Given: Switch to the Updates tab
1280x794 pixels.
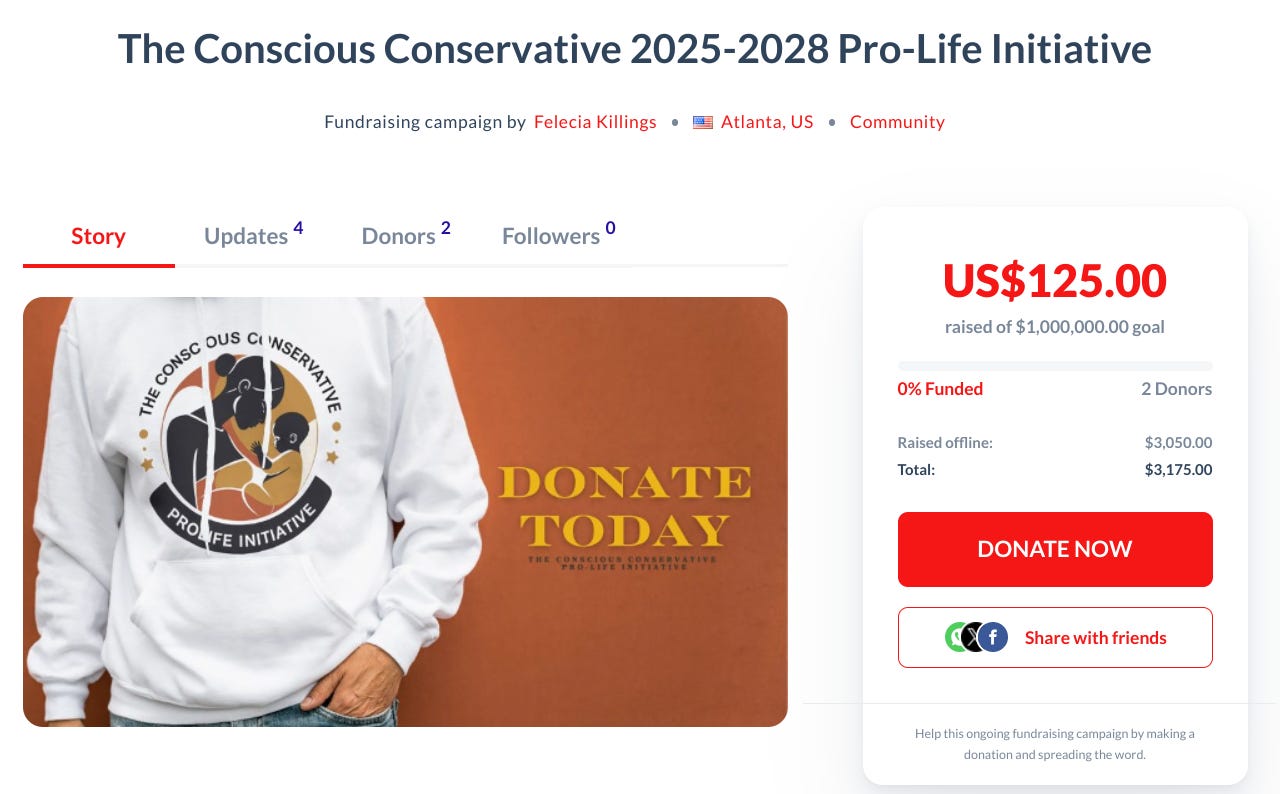Looking at the screenshot, I should (x=254, y=235).
